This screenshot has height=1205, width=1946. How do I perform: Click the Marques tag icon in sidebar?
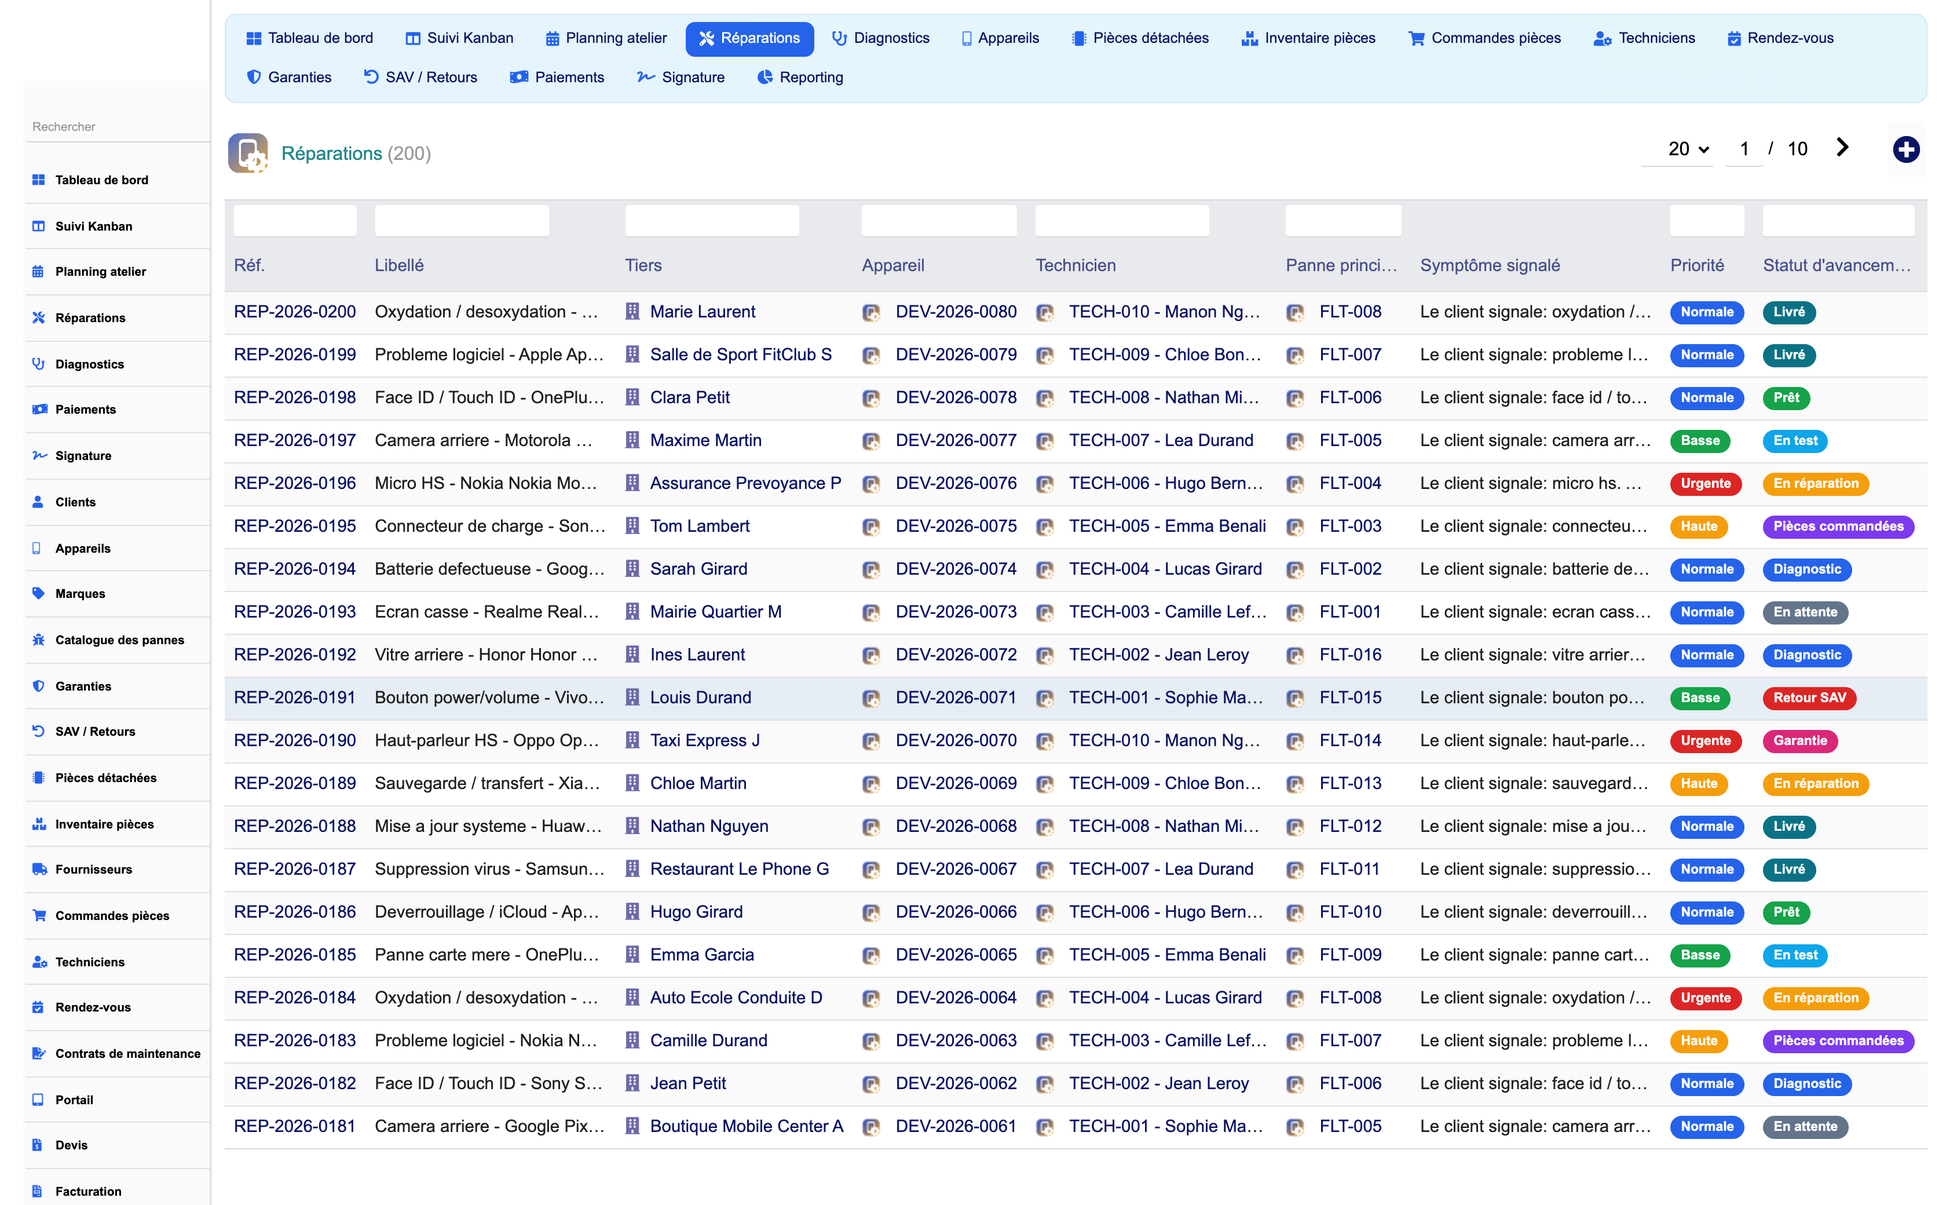click(x=39, y=594)
